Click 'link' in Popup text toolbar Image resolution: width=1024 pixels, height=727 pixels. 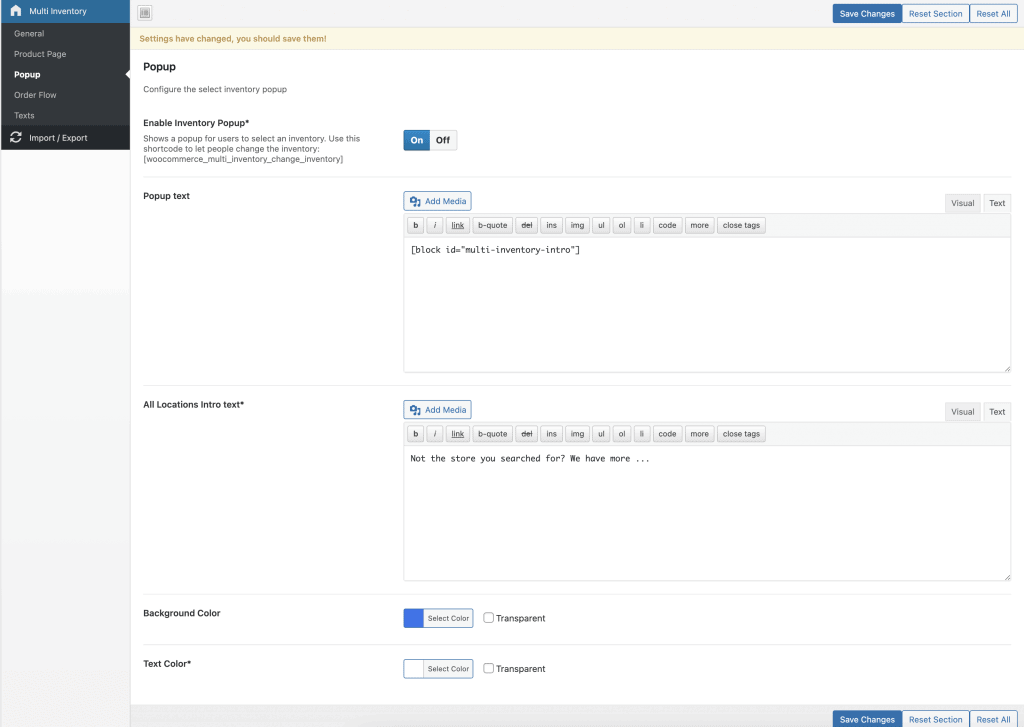pos(458,225)
